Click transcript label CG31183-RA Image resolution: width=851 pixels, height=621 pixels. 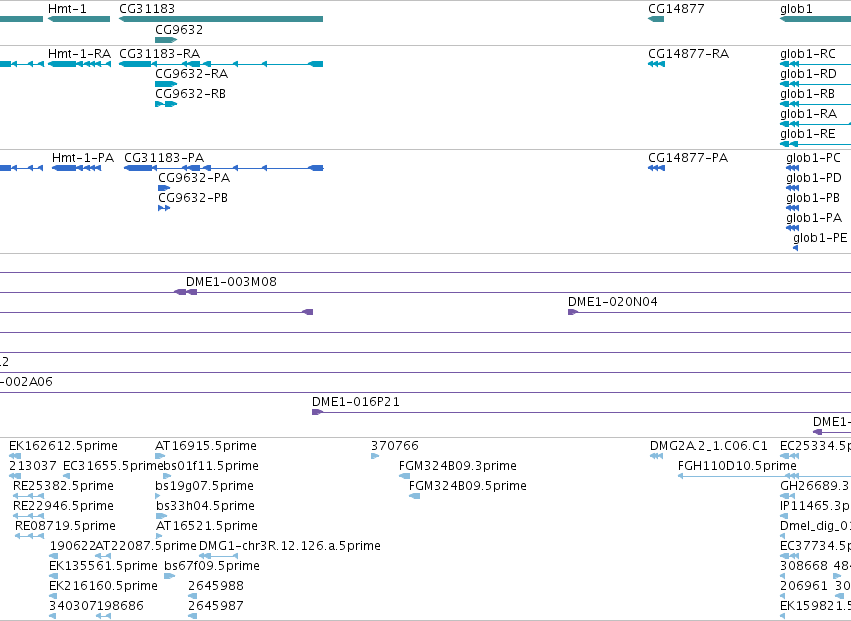[160, 54]
